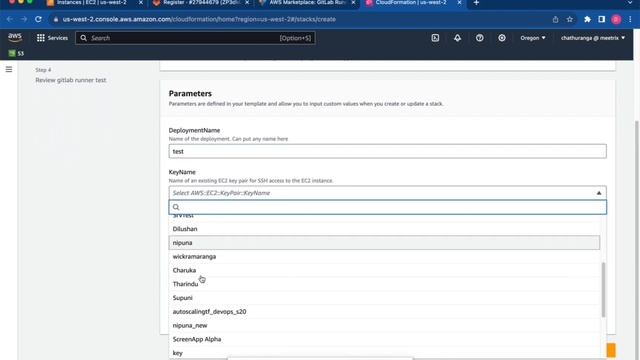The height and width of the screenshot is (360, 640).
Task: Open the Services grid menu
Action: click(52, 38)
